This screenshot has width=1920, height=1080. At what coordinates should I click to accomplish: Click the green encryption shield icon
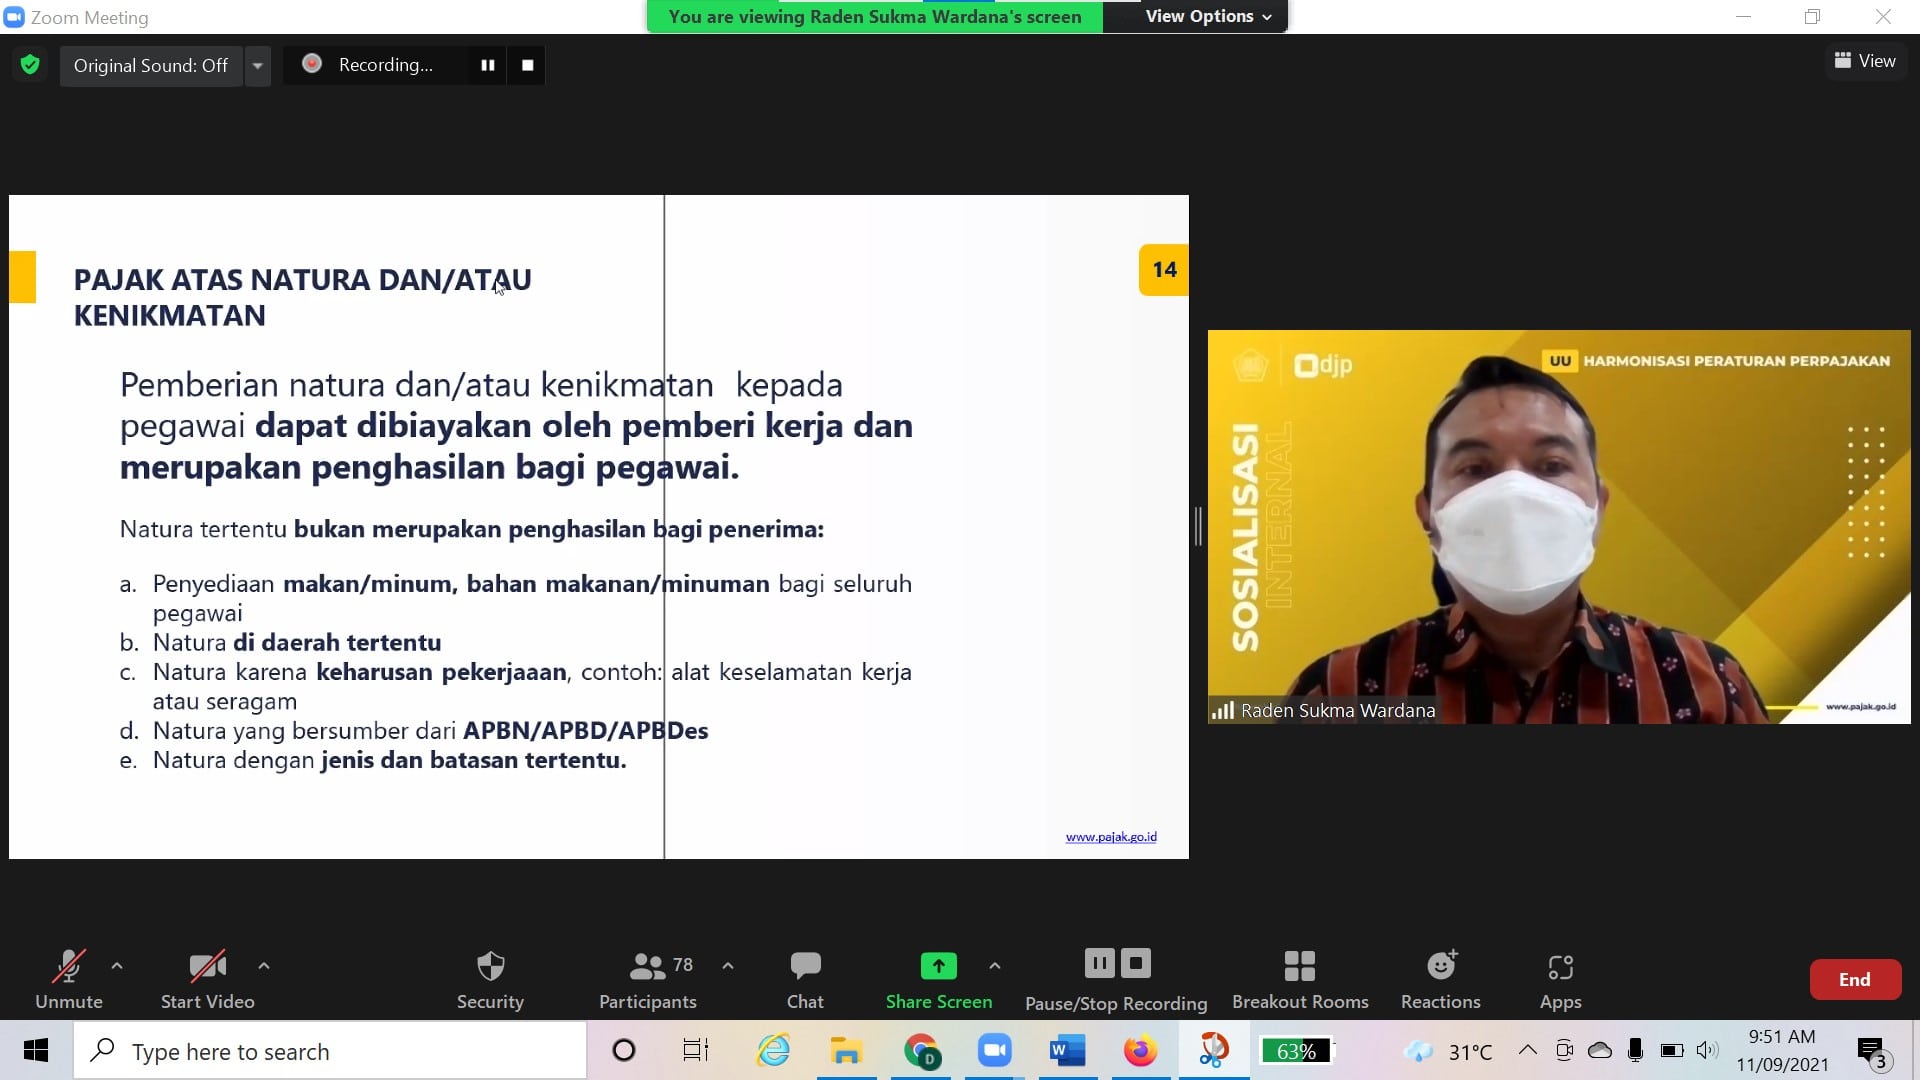coord(30,65)
